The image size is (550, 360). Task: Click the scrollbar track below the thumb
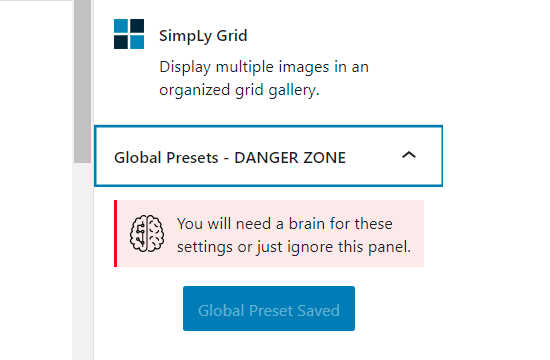pyautogui.click(x=82, y=261)
